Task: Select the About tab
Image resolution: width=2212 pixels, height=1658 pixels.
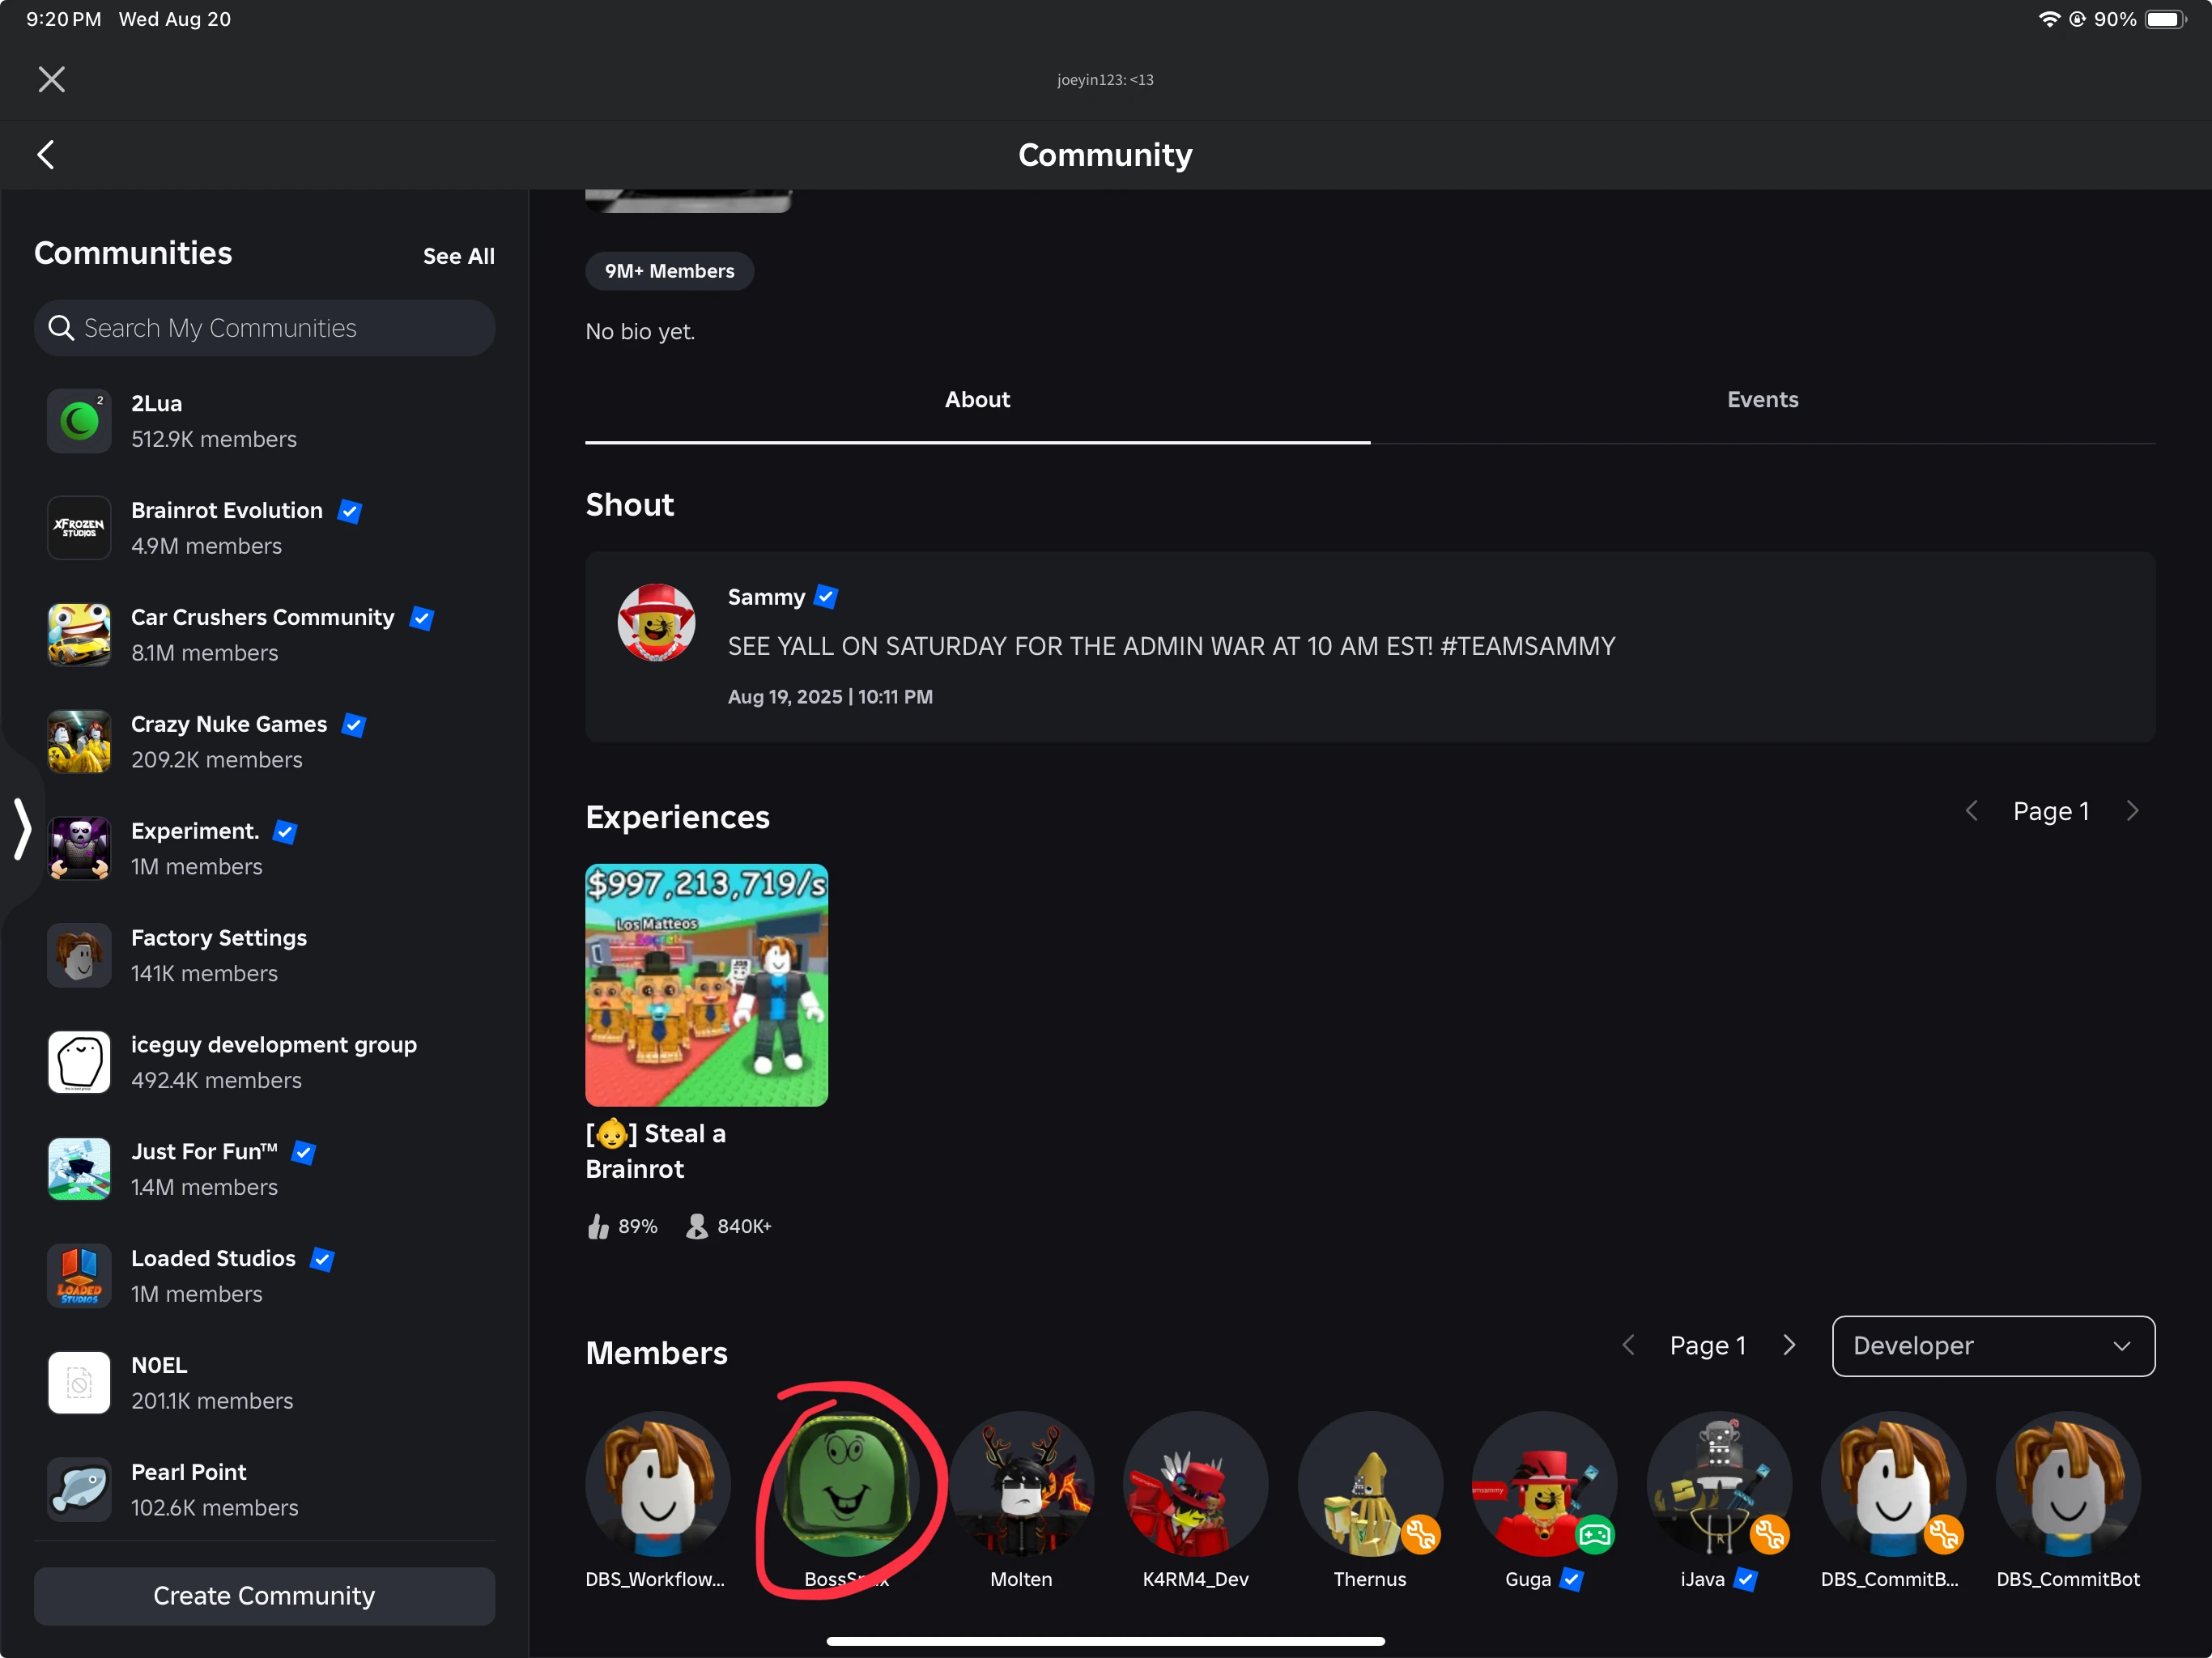Action: pyautogui.click(x=977, y=400)
